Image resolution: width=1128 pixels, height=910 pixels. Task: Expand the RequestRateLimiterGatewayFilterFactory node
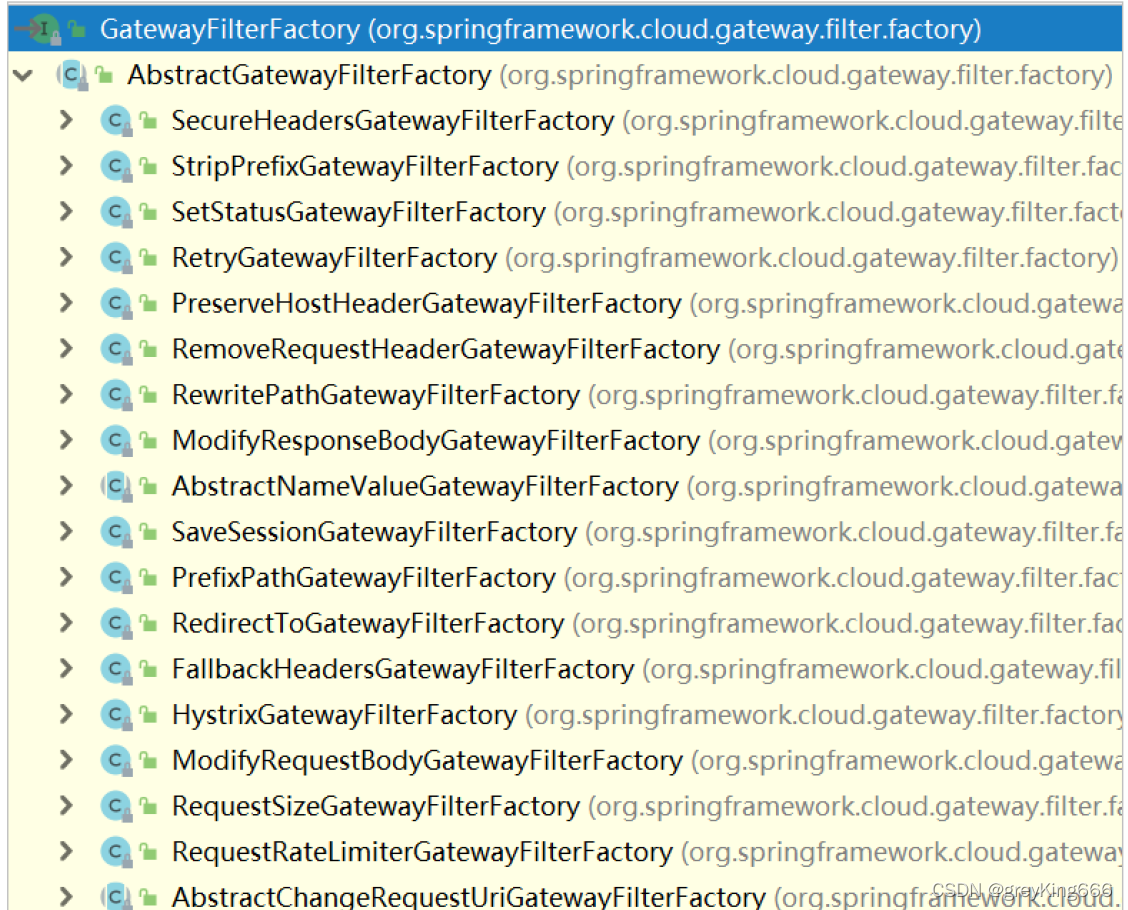click(66, 851)
